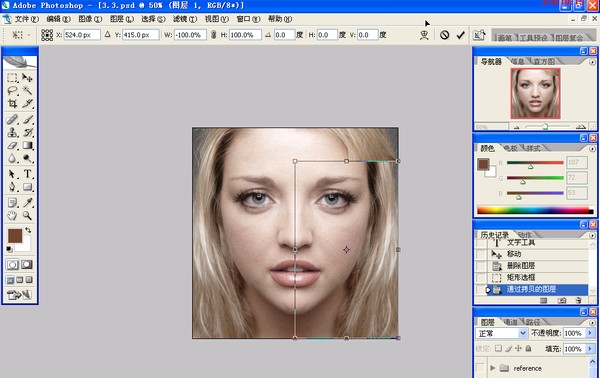Switch to Standard mode editing
Screen dimensions: 600x378
pos(12,264)
